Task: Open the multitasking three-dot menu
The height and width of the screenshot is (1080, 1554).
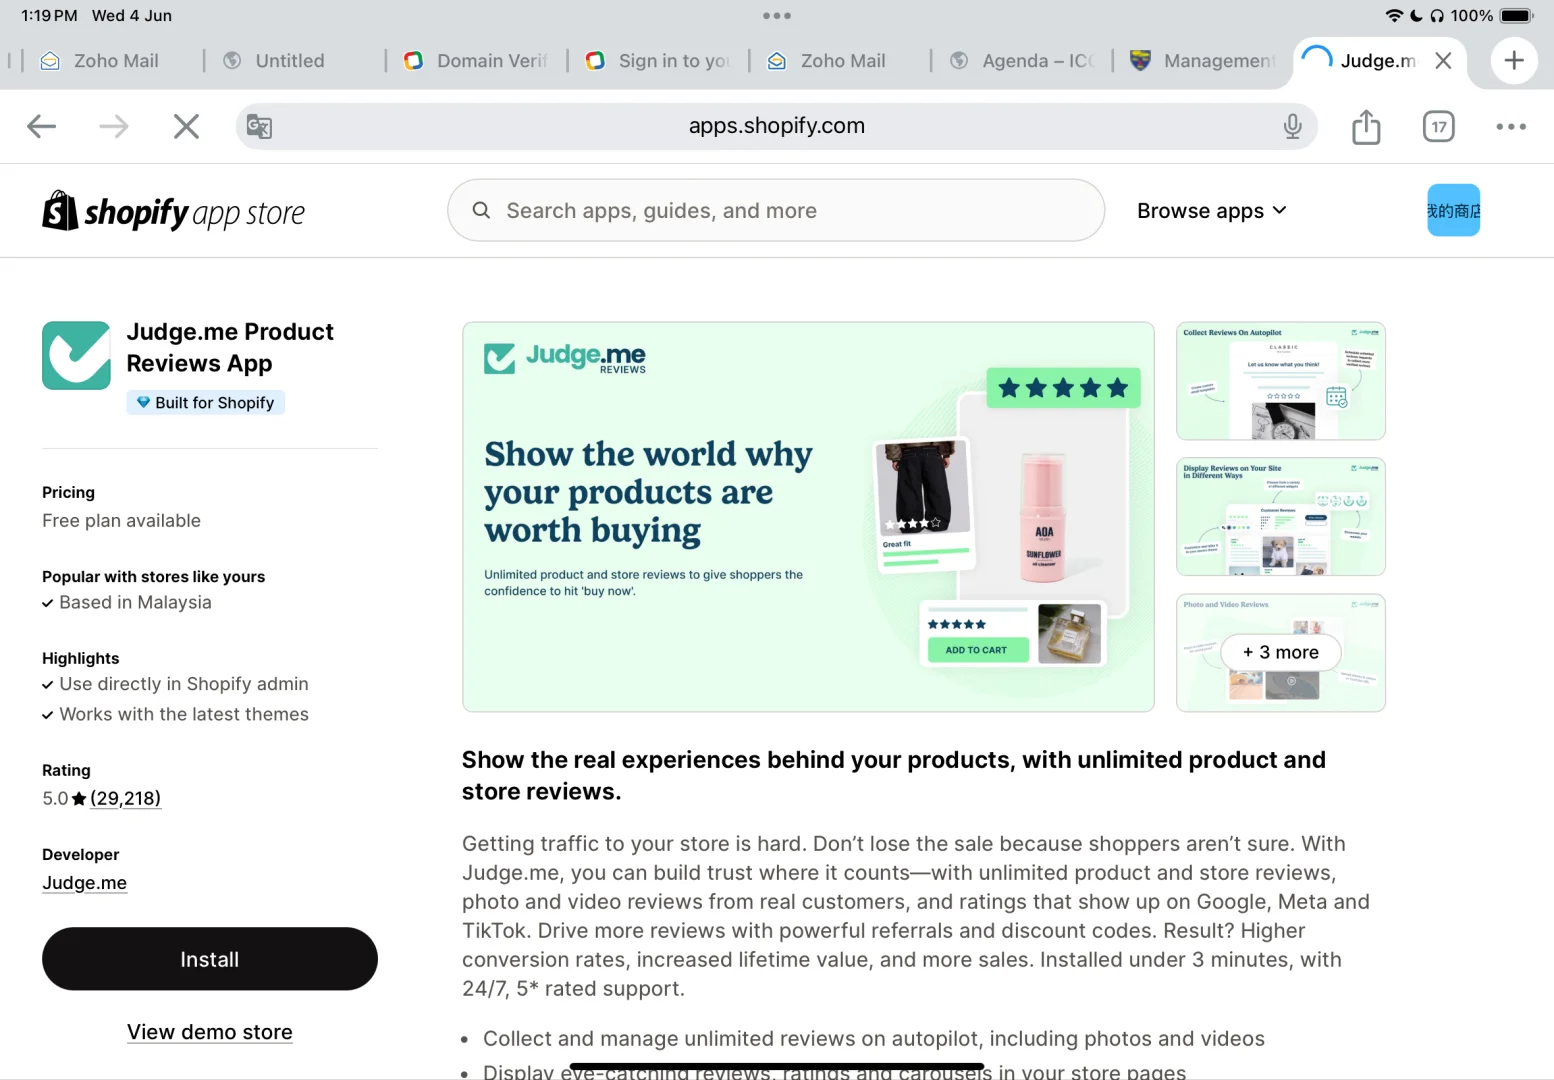Action: (777, 16)
